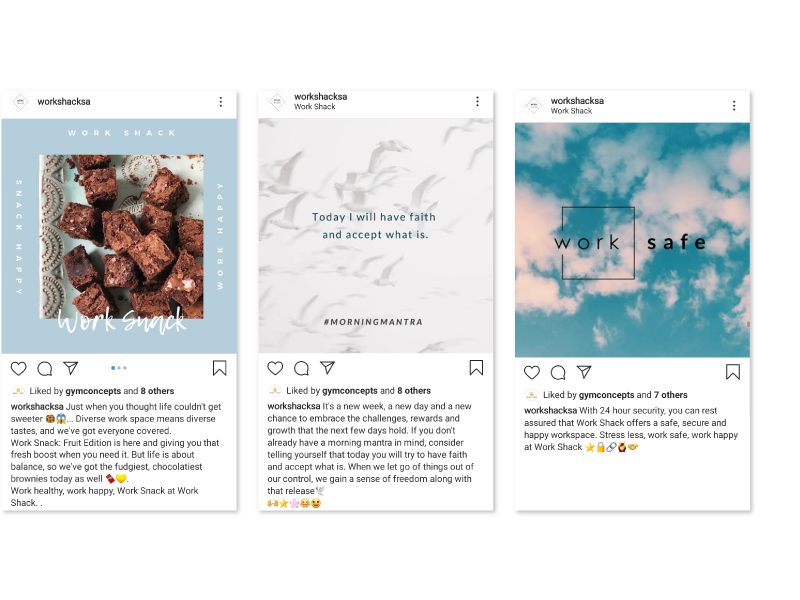Open workshacksa profile from brownie post header
Image resolution: width=800 pixels, height=600 pixels.
(64, 102)
